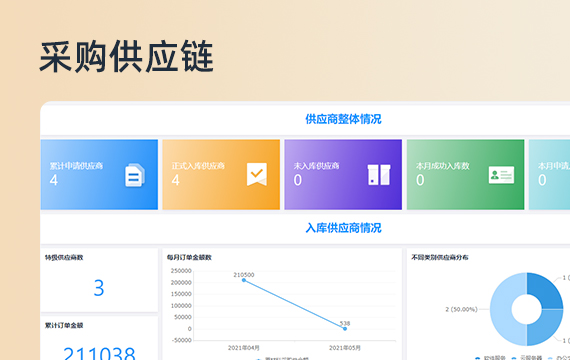Click the -50000 y-axis label

coord(180,340)
